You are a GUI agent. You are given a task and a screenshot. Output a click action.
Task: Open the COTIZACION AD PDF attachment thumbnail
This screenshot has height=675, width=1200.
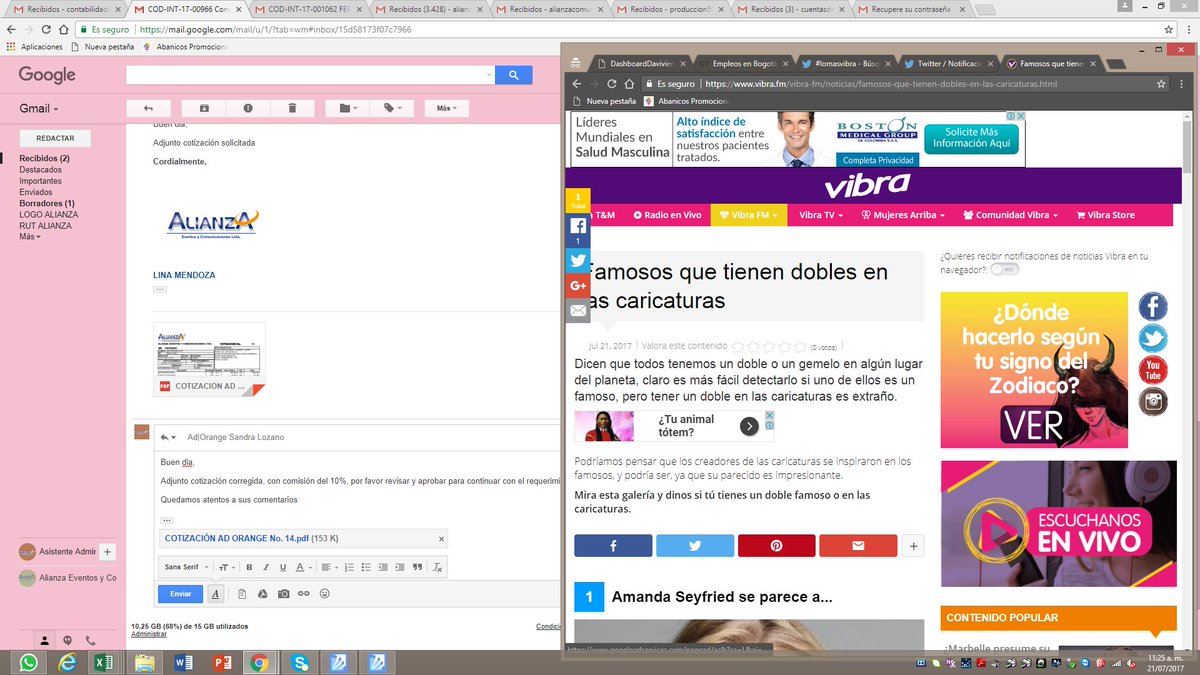[x=209, y=359]
